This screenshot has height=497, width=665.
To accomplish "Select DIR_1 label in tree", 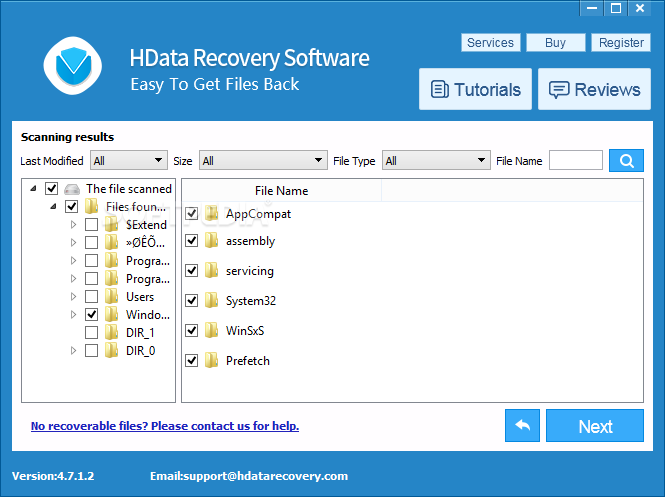I will pos(140,333).
